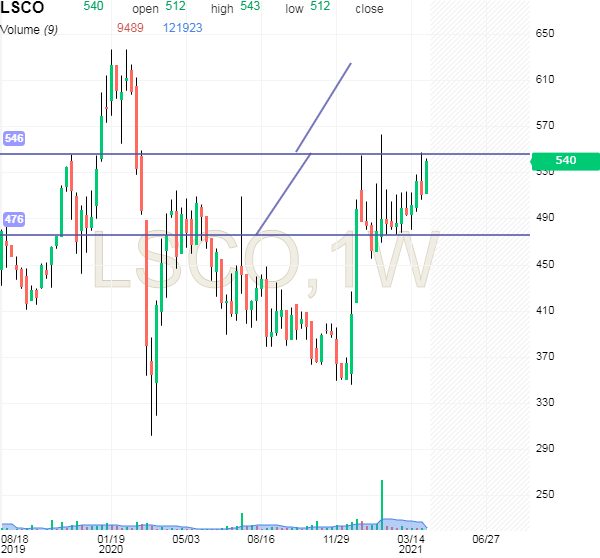Viewport: 600px width, 558px height.
Task: Click the 570 price axis label
Action: point(545,125)
